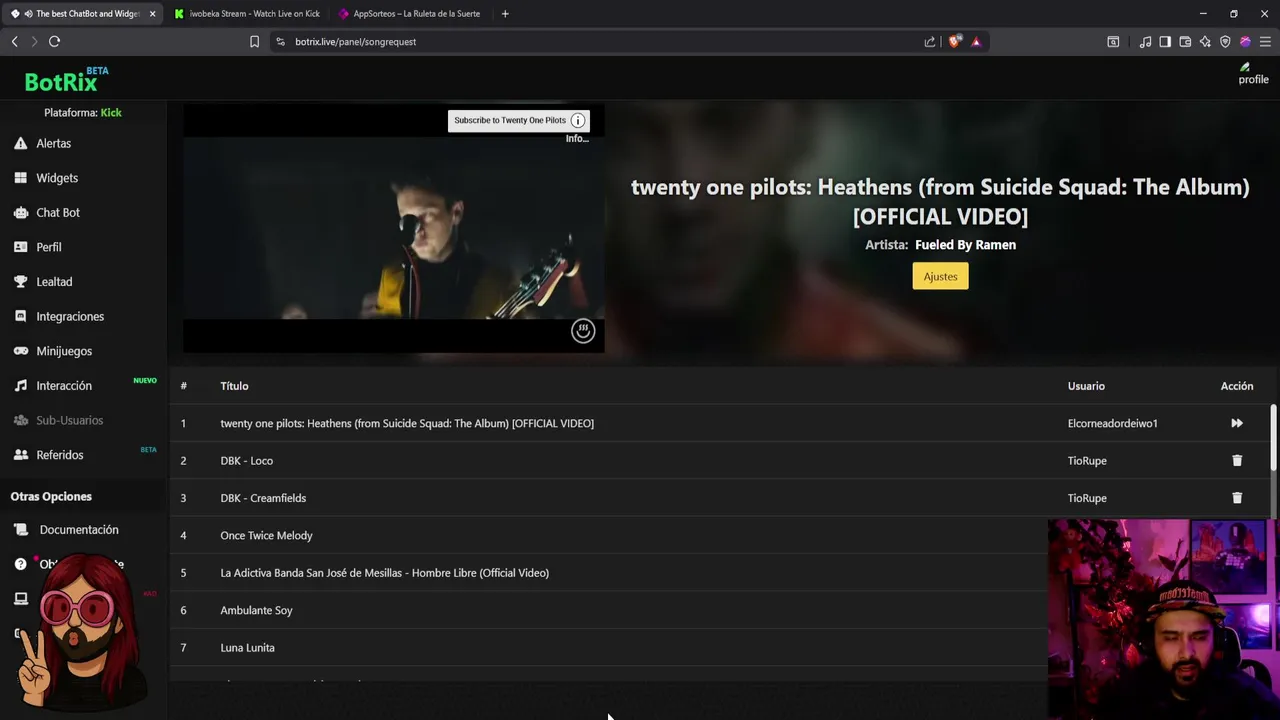Click user Elcorneadordeiwo1 in the table

pyautogui.click(x=1112, y=423)
